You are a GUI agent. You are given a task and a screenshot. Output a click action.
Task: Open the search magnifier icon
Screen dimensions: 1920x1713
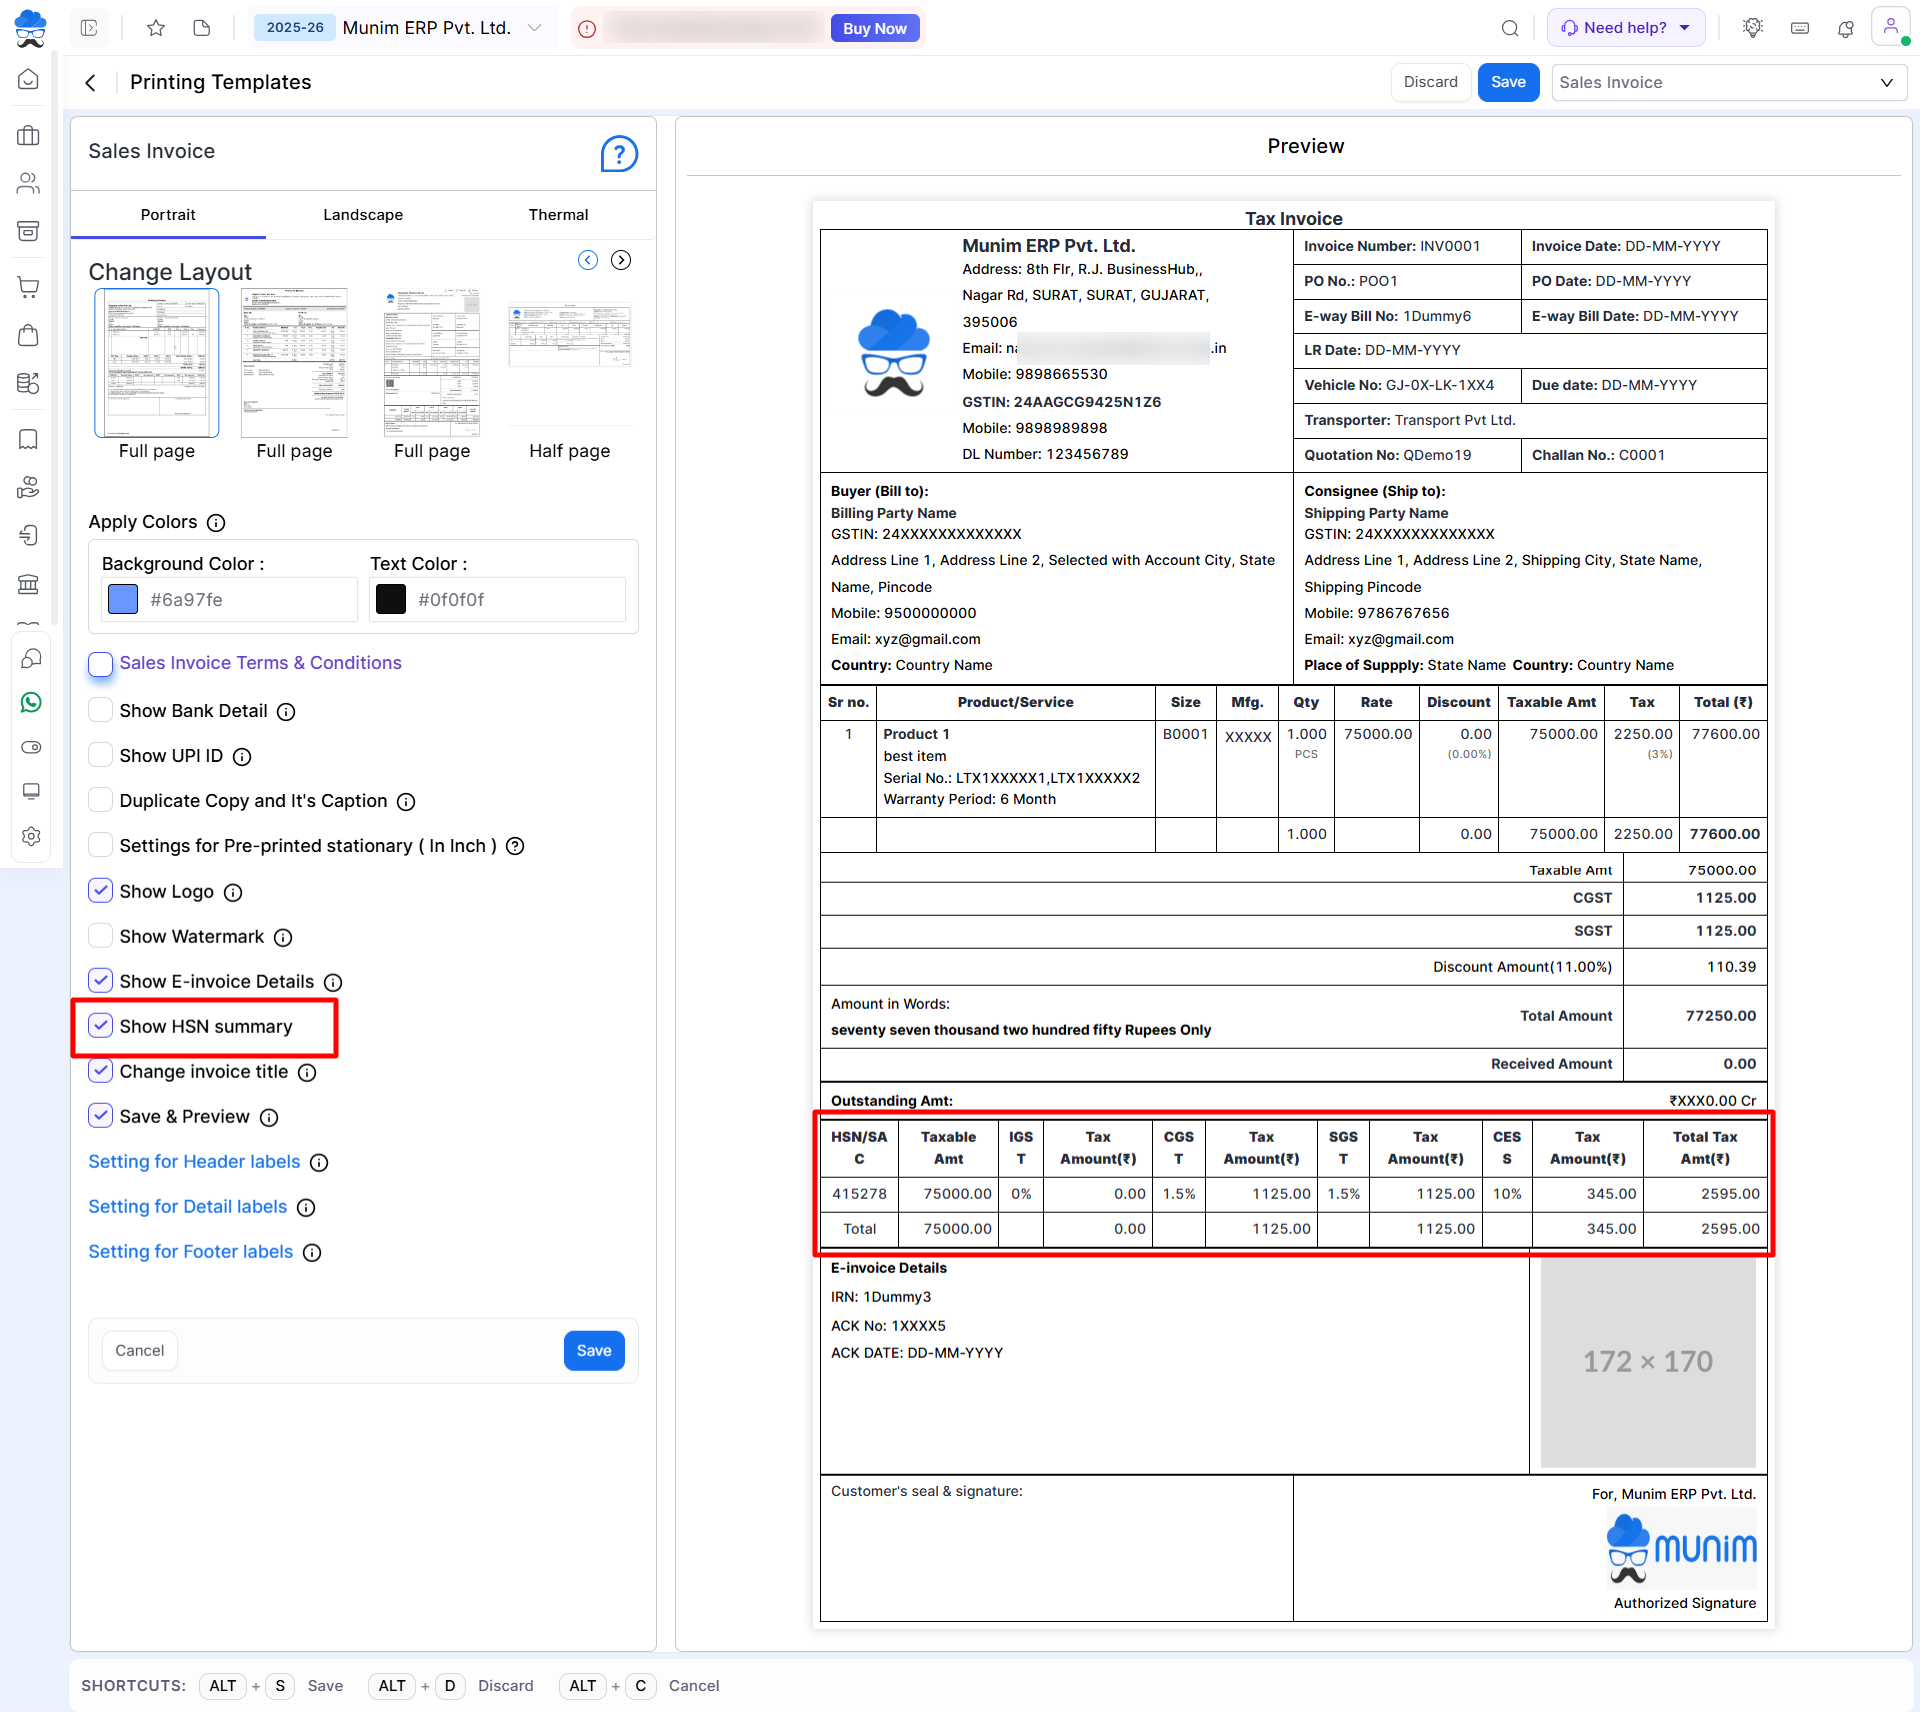click(x=1510, y=28)
